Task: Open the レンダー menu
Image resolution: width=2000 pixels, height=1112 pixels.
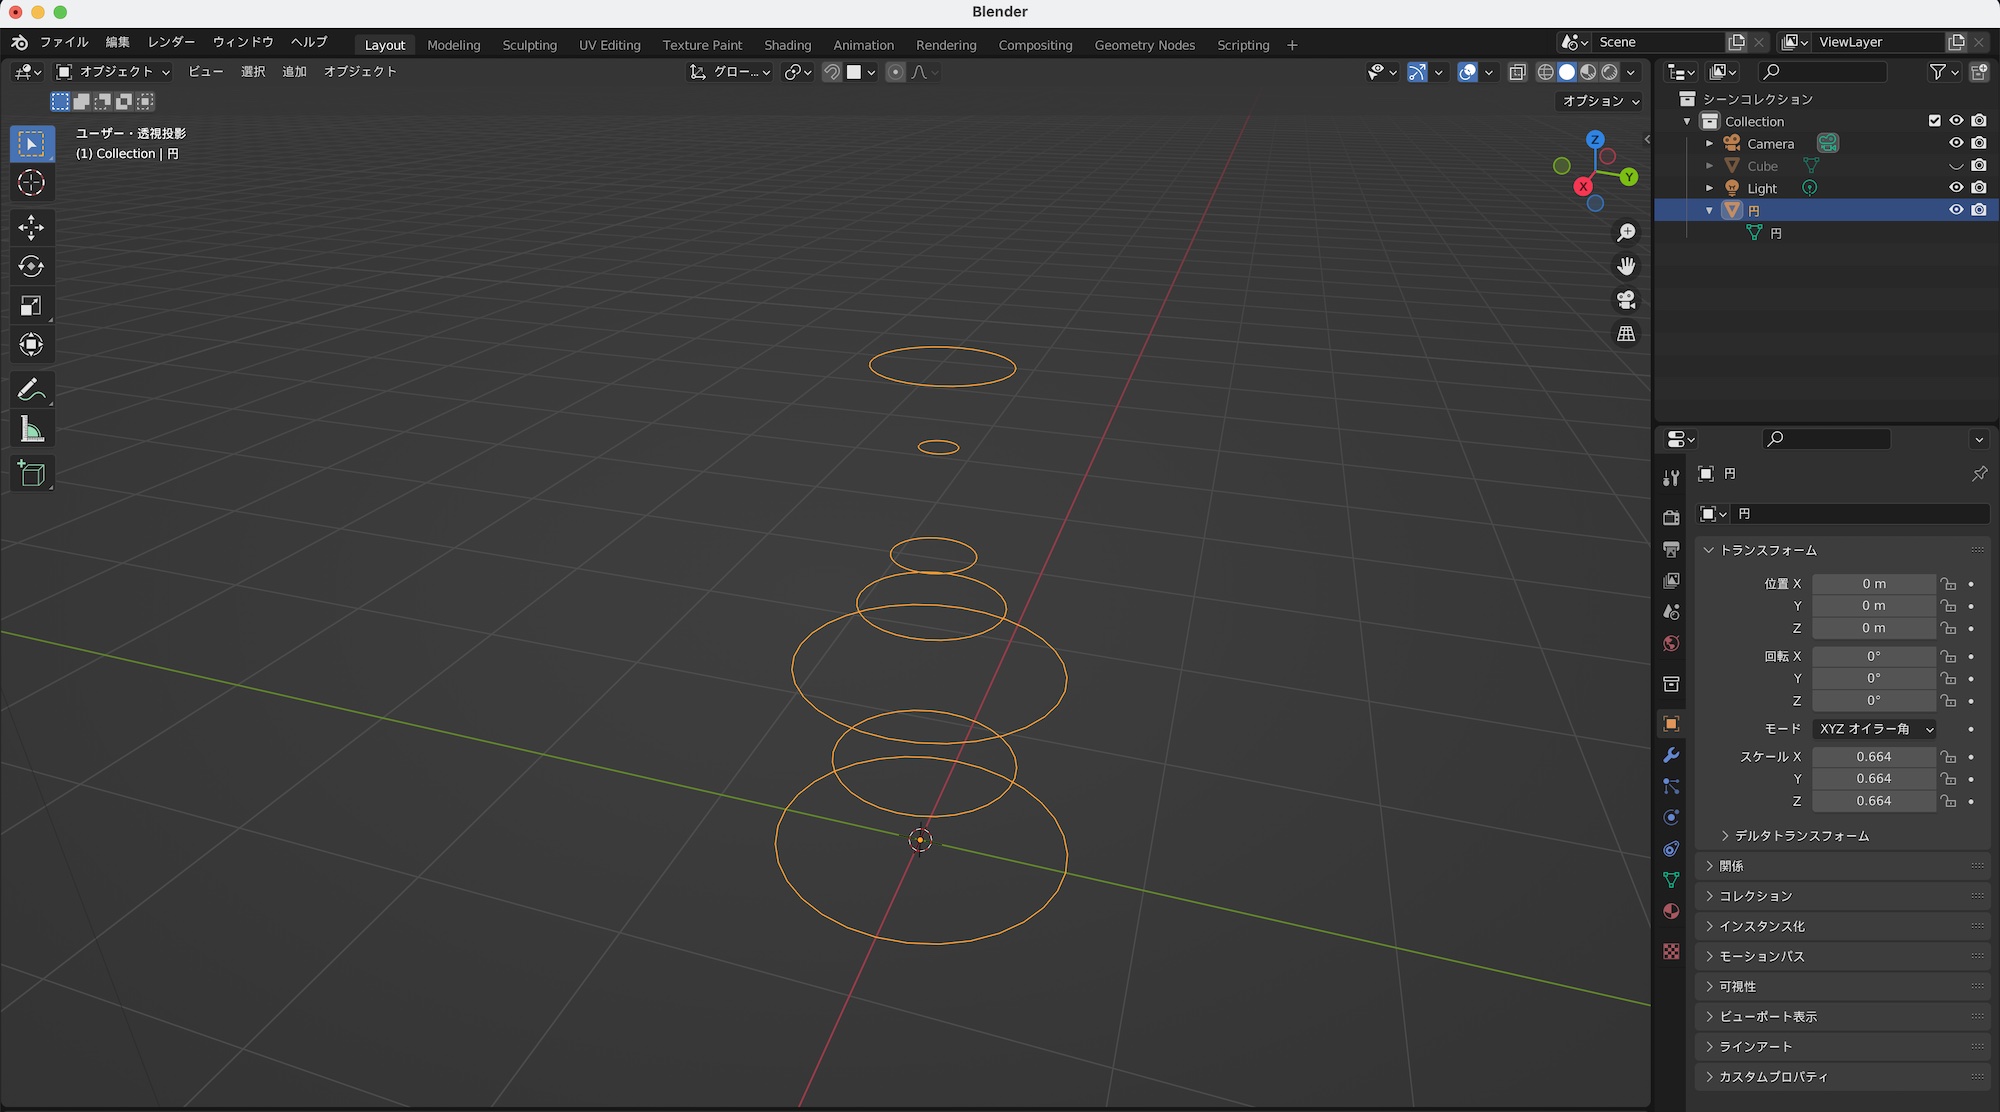Action: click(171, 42)
